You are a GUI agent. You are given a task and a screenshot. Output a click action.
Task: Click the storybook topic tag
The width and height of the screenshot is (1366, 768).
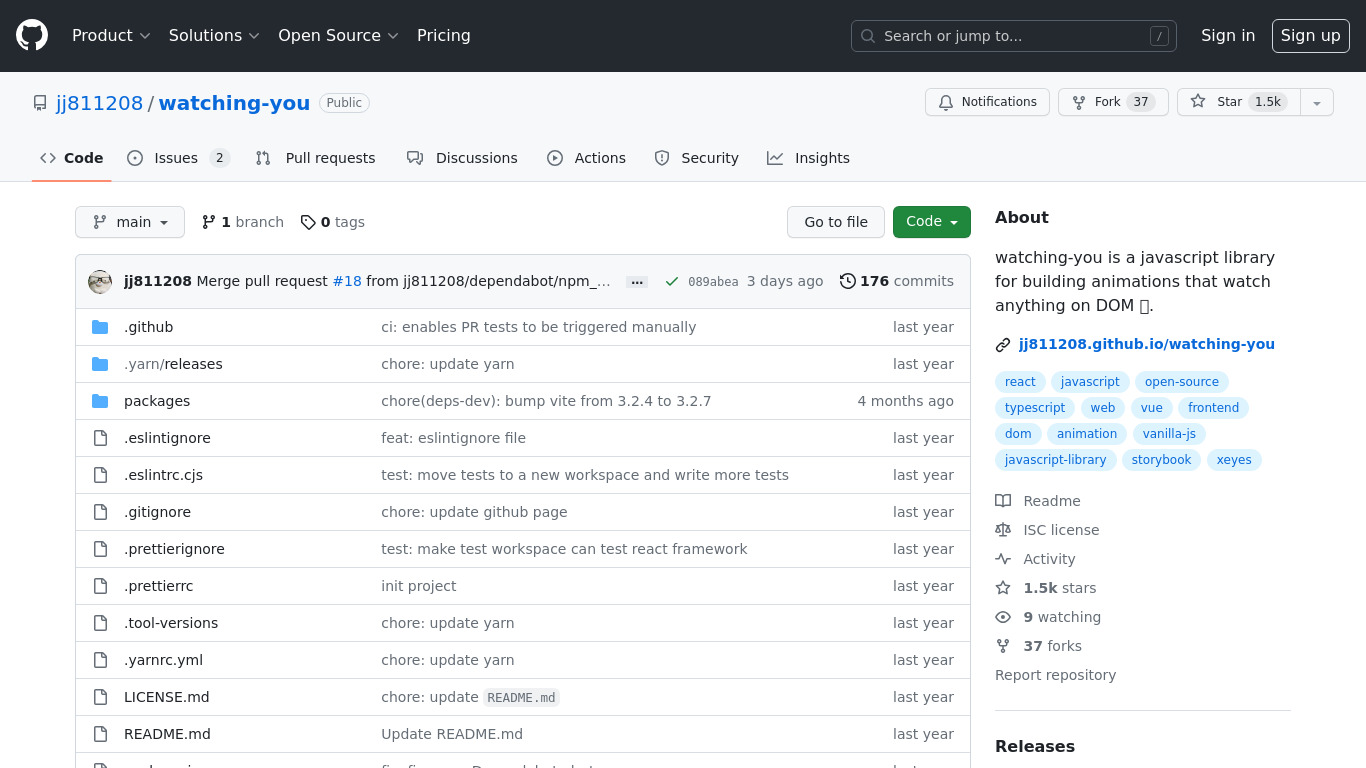(1162, 460)
